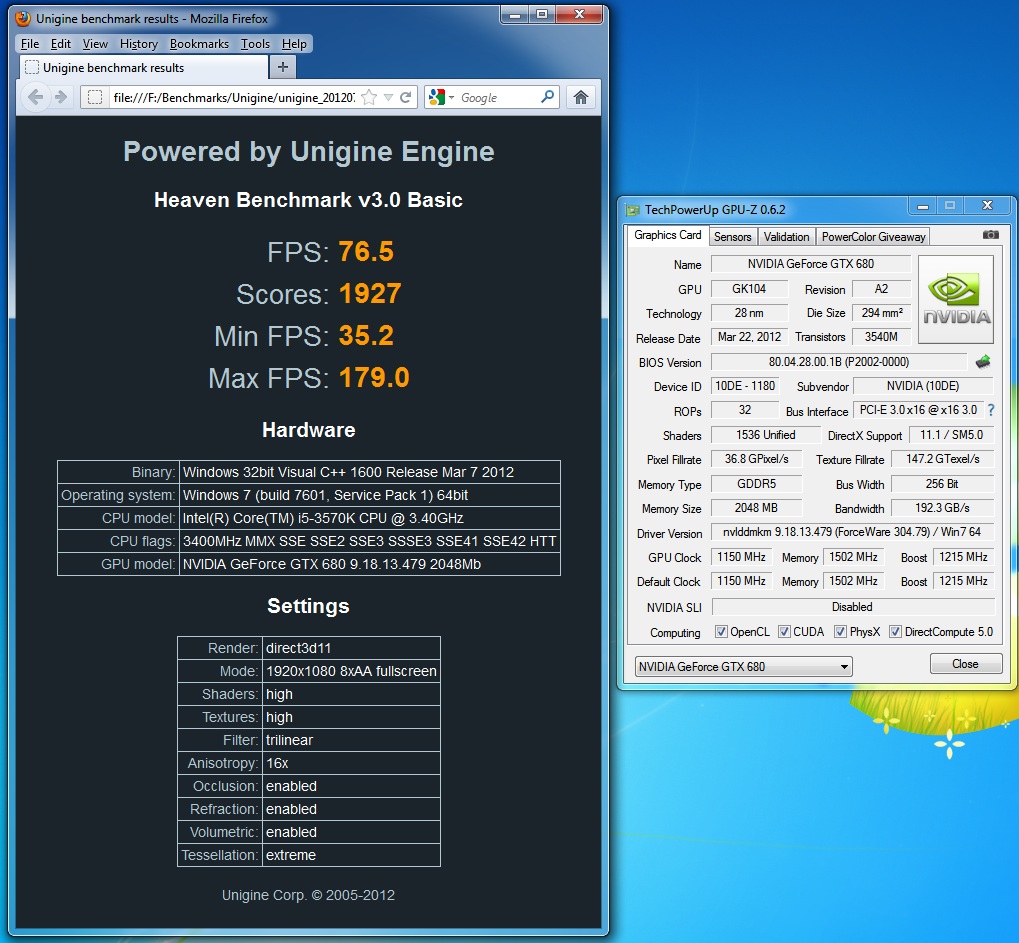Open the GPU selector dropdown in GPU-Z

[743, 666]
